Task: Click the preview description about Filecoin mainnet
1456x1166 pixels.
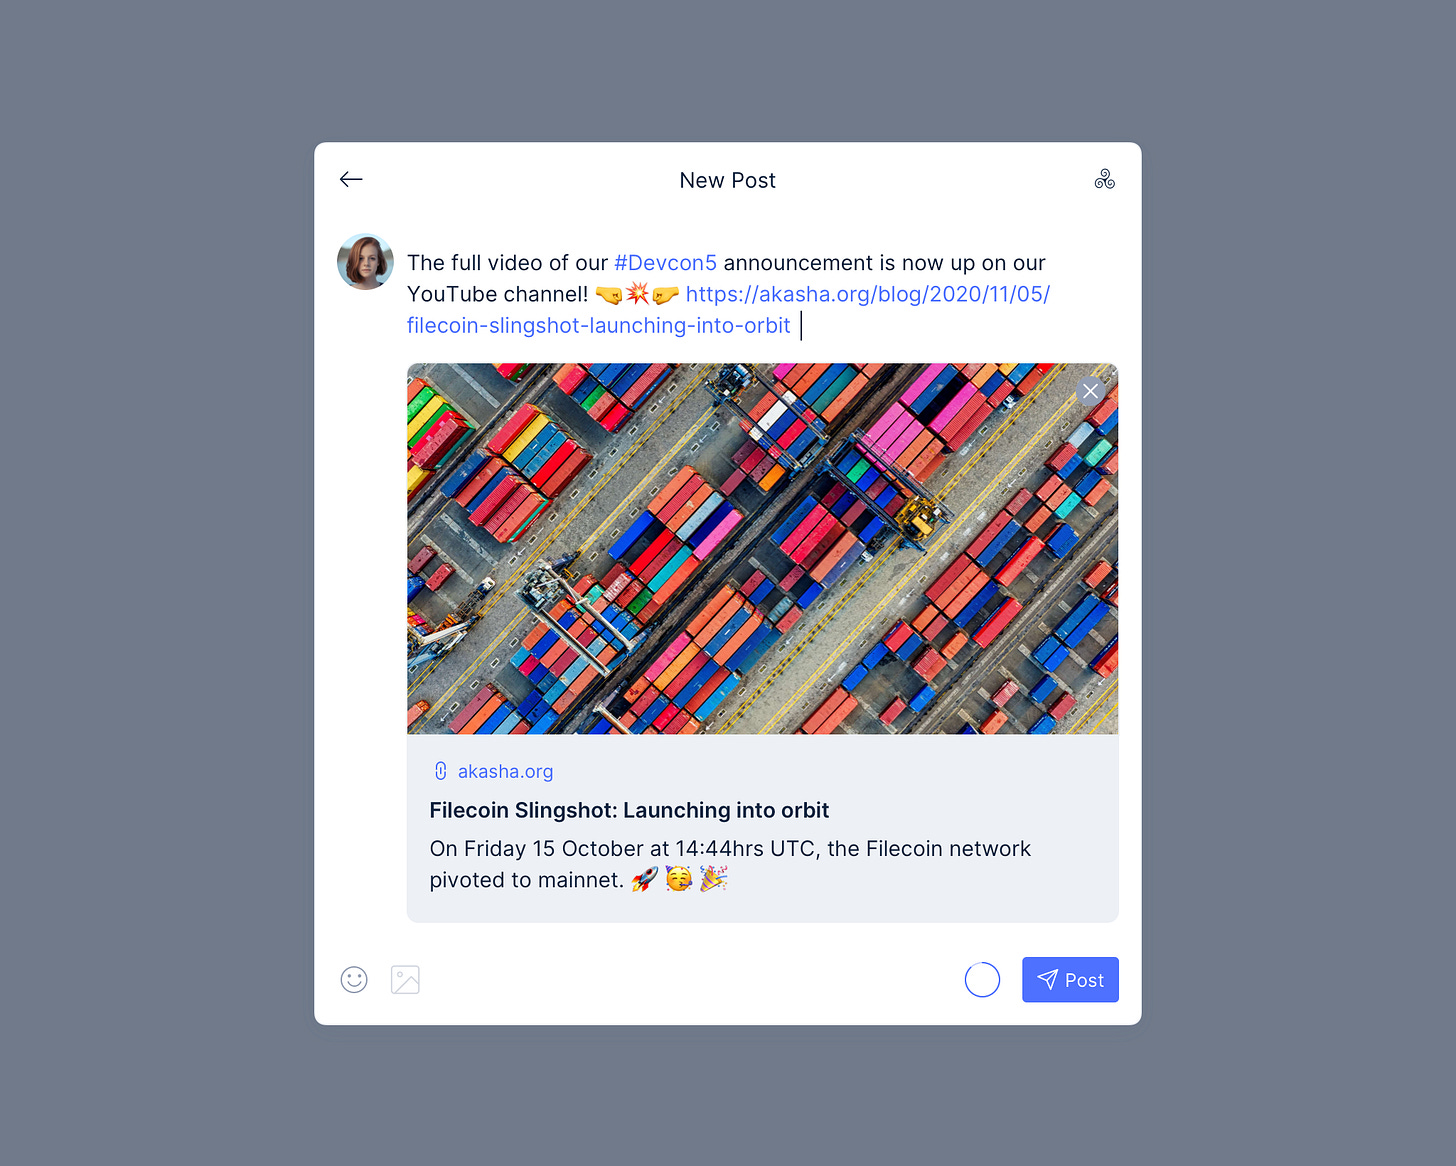Action: click(730, 864)
